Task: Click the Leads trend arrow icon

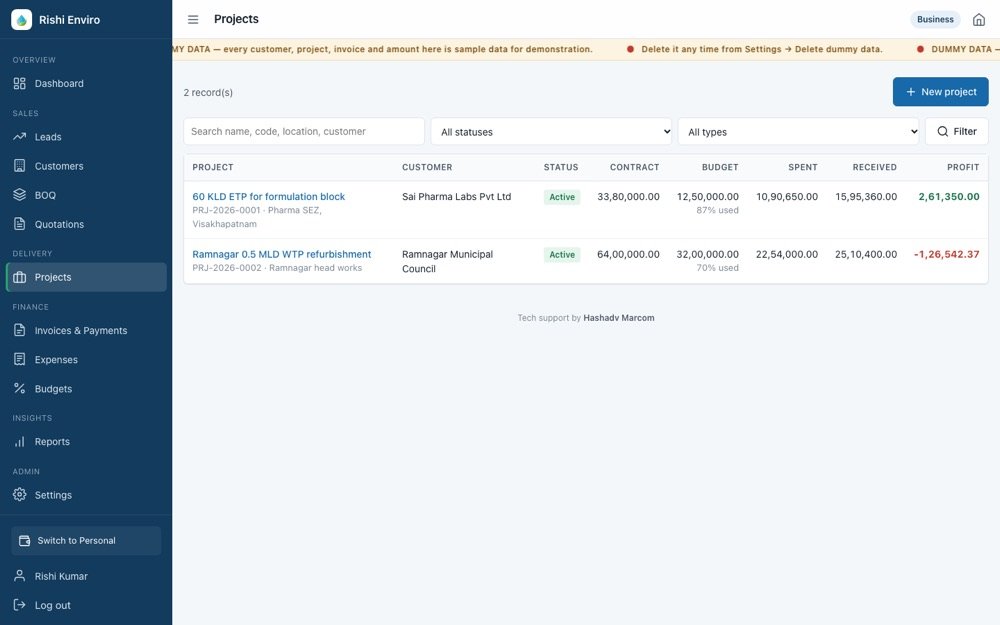Action: [x=20, y=136]
